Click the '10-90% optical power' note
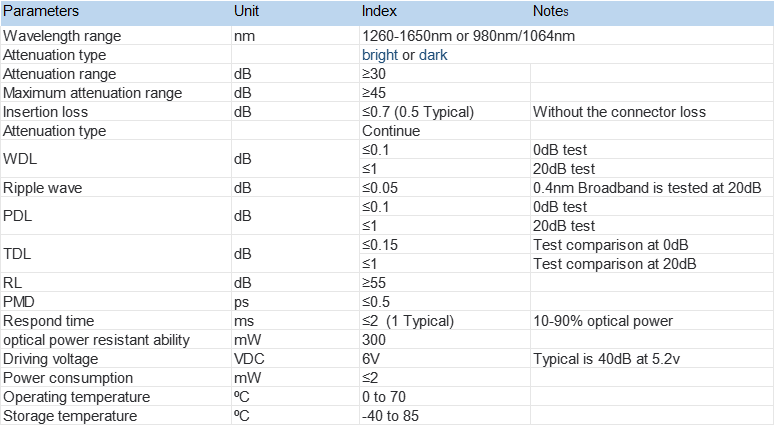The height and width of the screenshot is (425, 774). (604, 321)
